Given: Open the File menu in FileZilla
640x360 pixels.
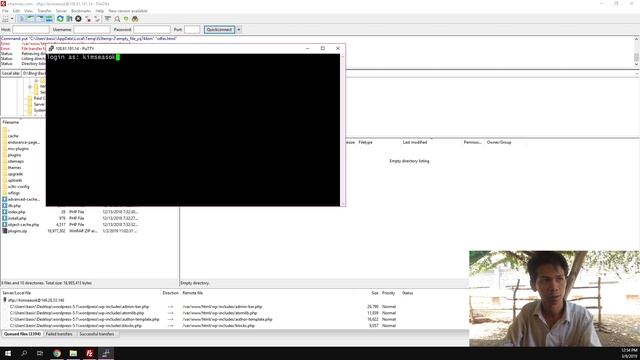Looking at the screenshot, I should click(5, 11).
